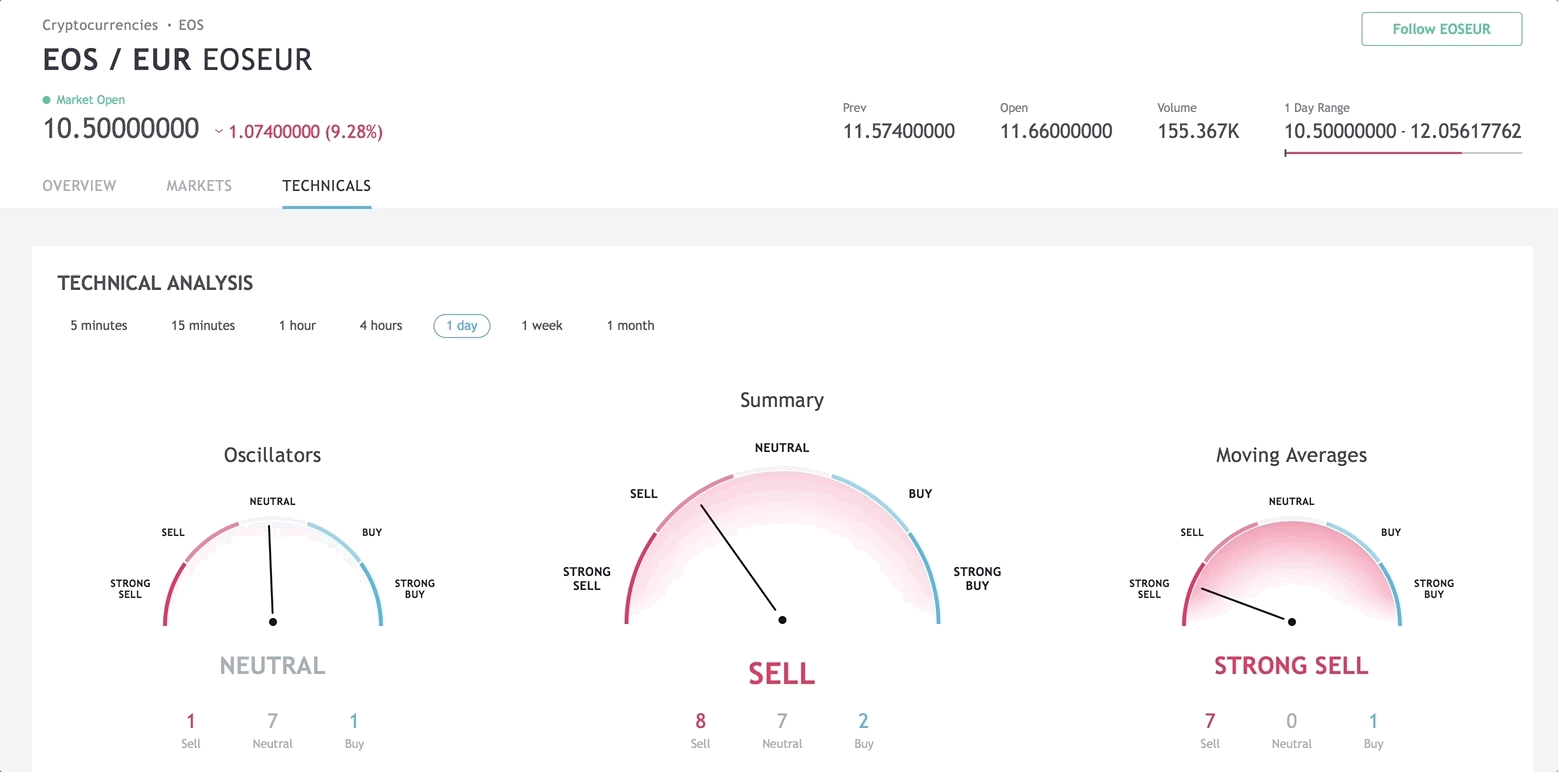Image resolution: width=1558 pixels, height=772 pixels.
Task: Select the Technicals tab
Action: point(326,186)
